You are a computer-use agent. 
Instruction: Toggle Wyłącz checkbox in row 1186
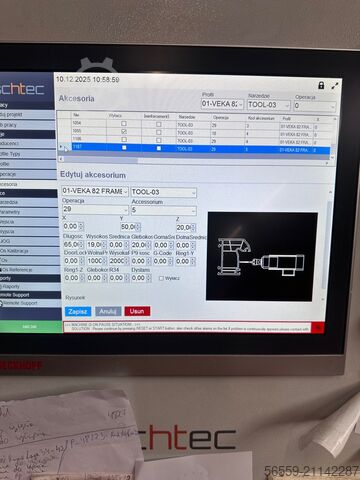pos(124,139)
